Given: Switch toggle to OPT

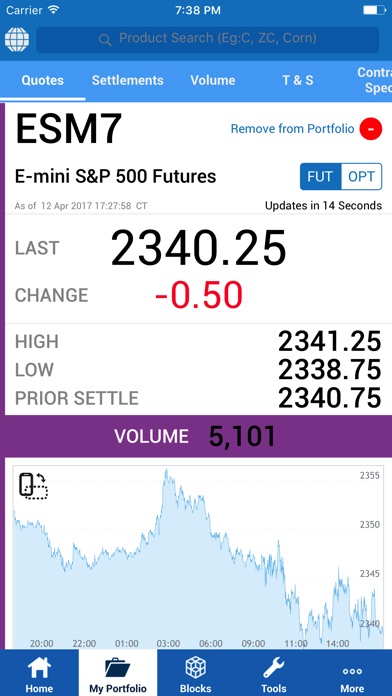Looking at the screenshot, I should tap(361, 177).
